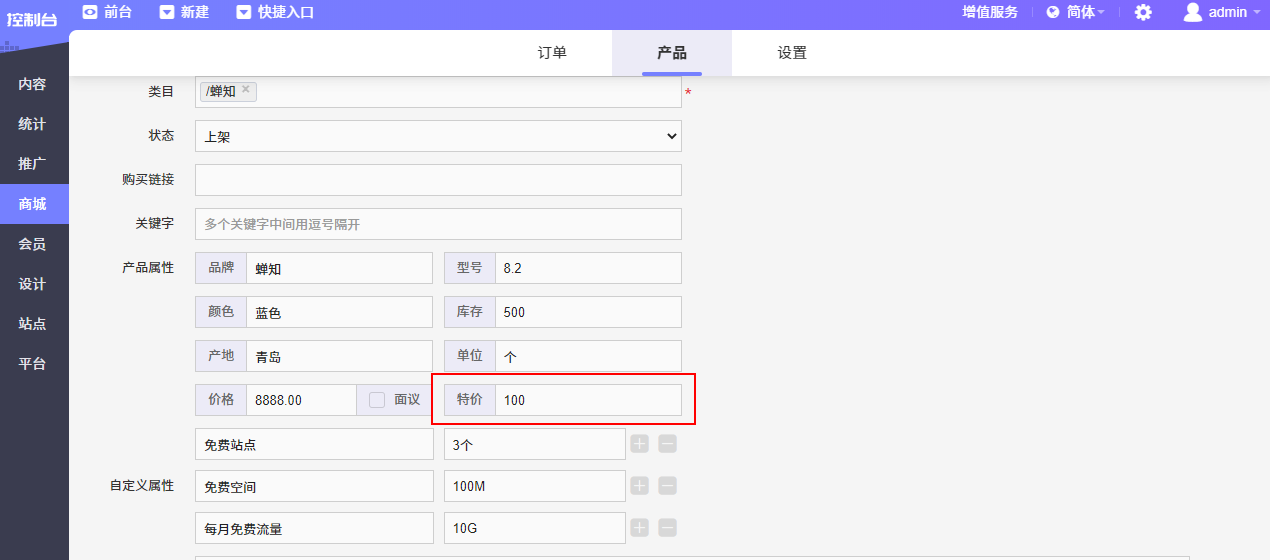This screenshot has width=1270, height=560.
Task: Open 增值服务 value-added services link
Action: (x=990, y=12)
